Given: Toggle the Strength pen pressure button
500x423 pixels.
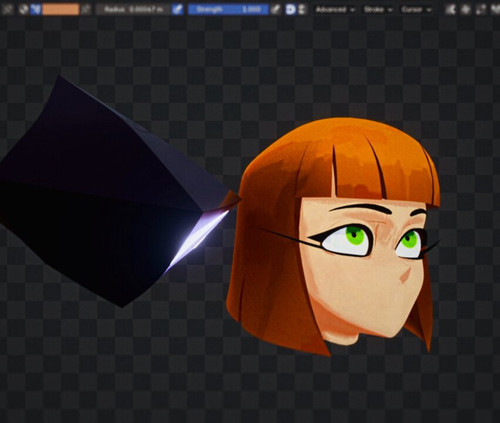Looking at the screenshot, I should point(275,9).
